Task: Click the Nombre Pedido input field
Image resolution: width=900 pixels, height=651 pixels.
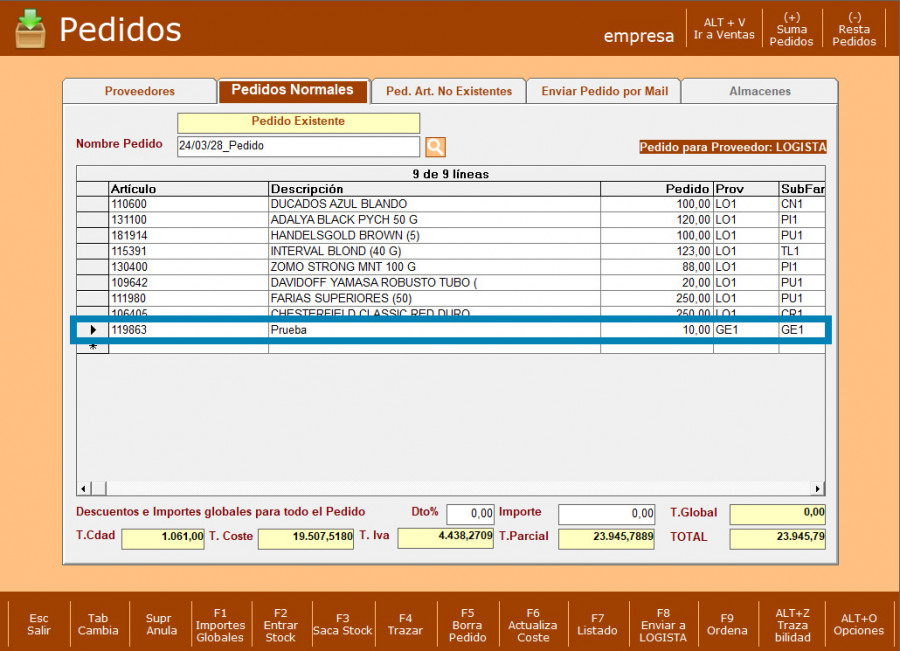Action: (x=297, y=146)
